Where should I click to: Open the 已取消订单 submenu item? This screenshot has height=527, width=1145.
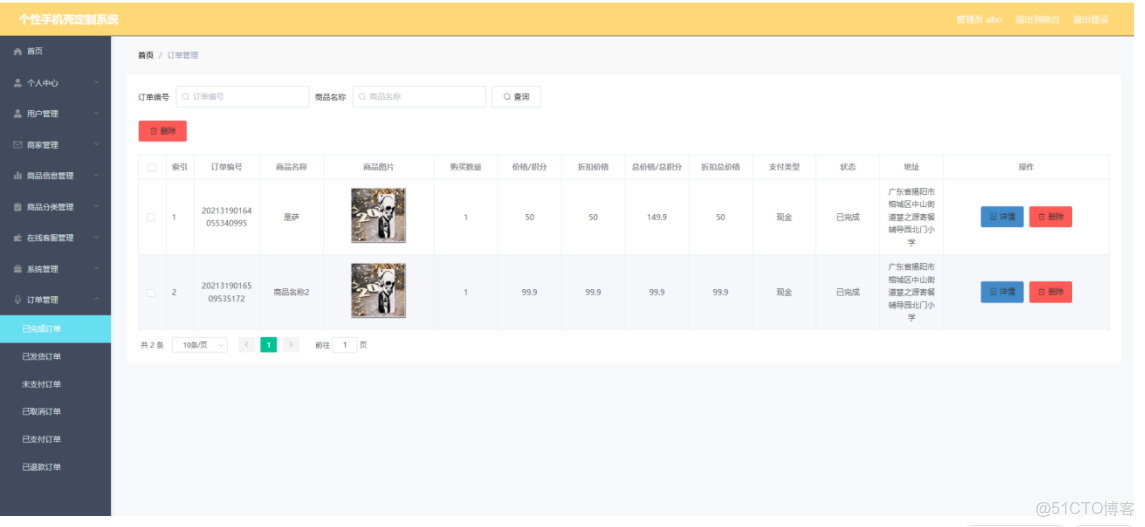[x=55, y=412]
